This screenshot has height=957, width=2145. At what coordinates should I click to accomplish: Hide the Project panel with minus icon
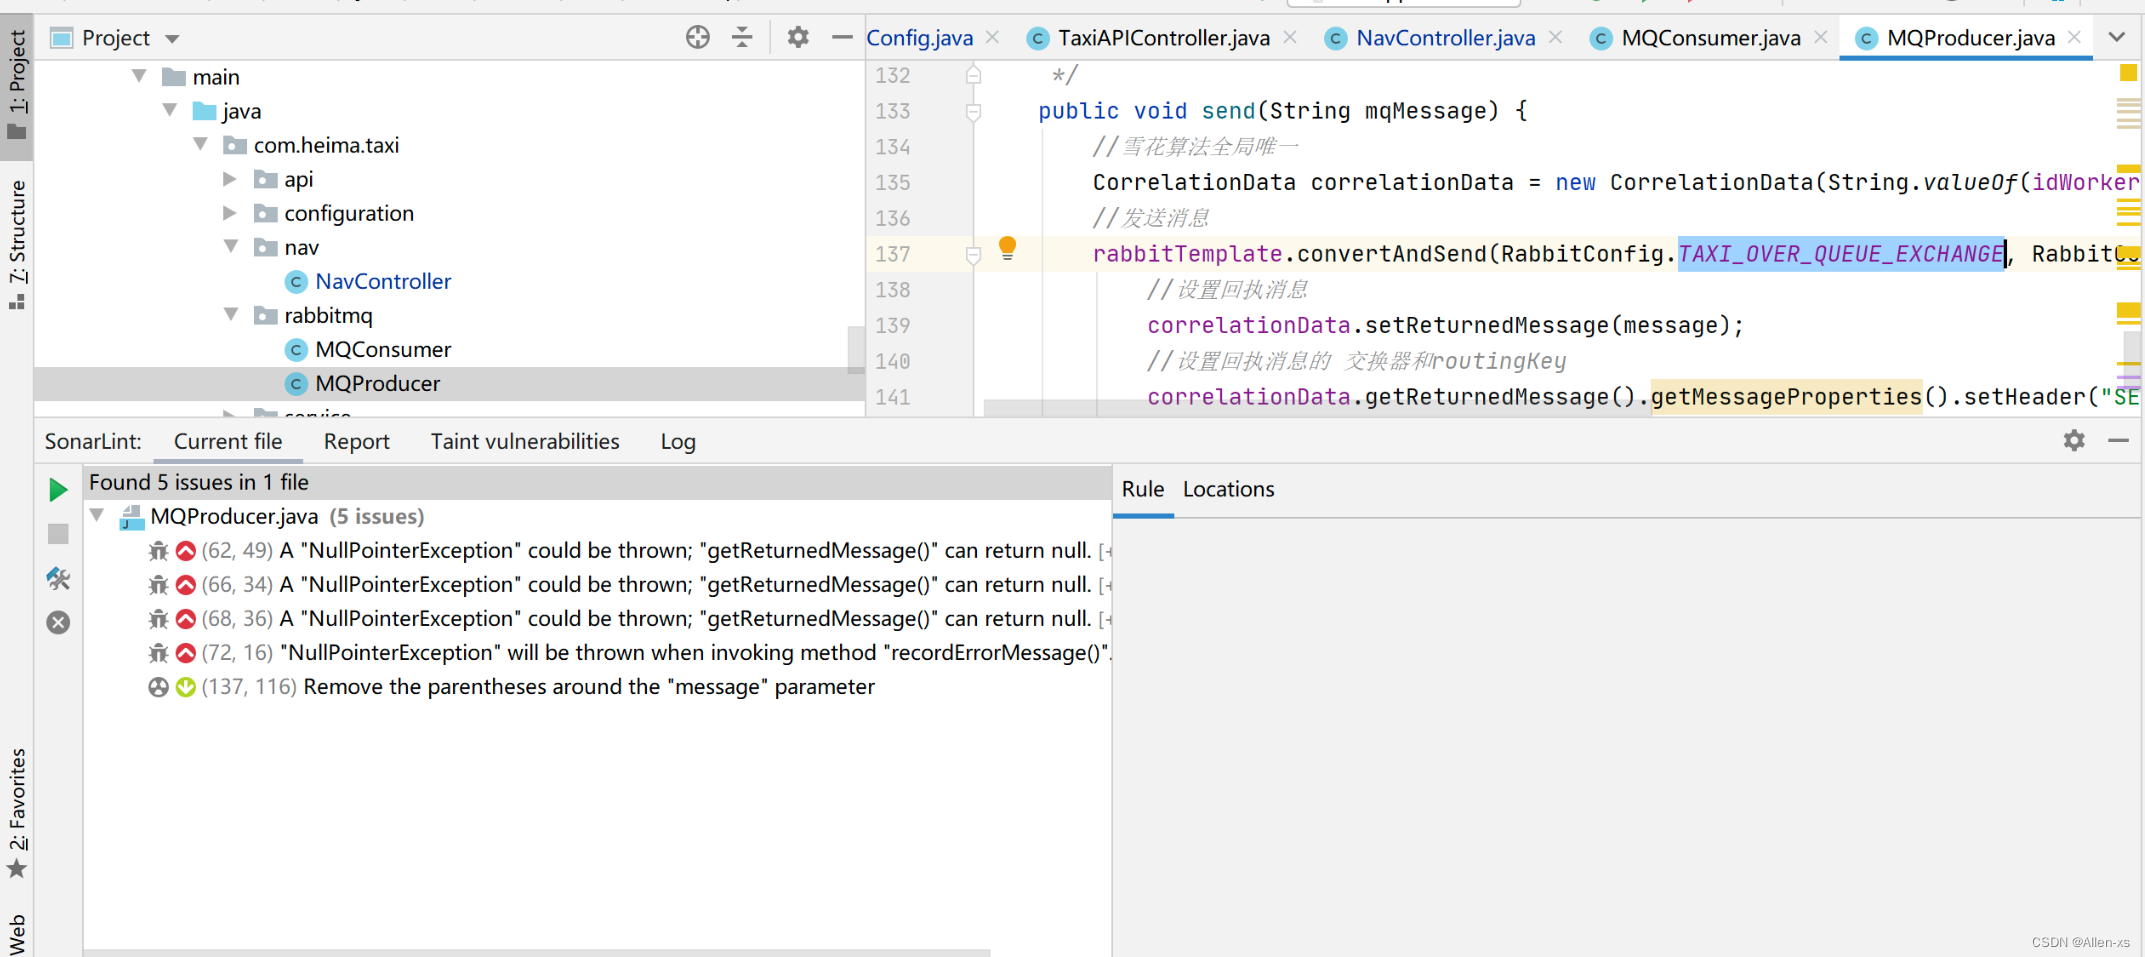coord(842,38)
